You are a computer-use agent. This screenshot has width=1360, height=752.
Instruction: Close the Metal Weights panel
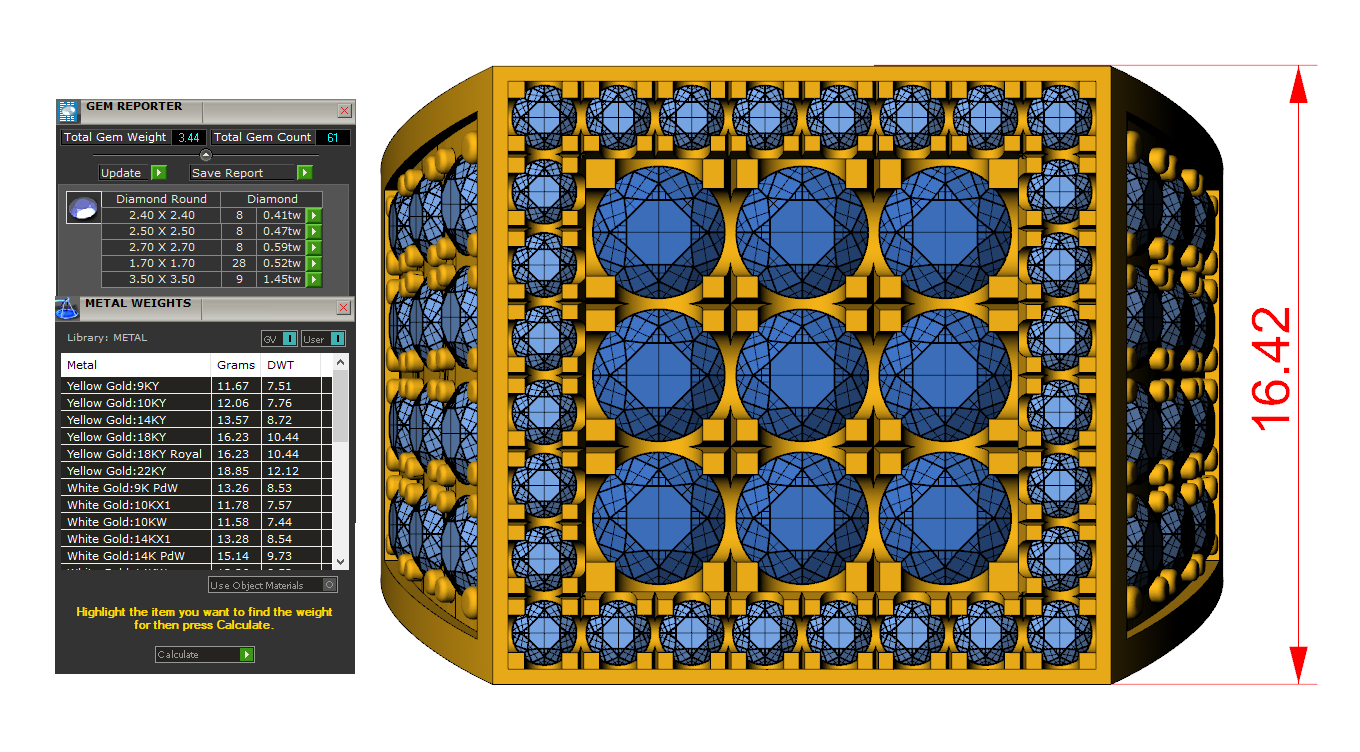pyautogui.click(x=344, y=308)
